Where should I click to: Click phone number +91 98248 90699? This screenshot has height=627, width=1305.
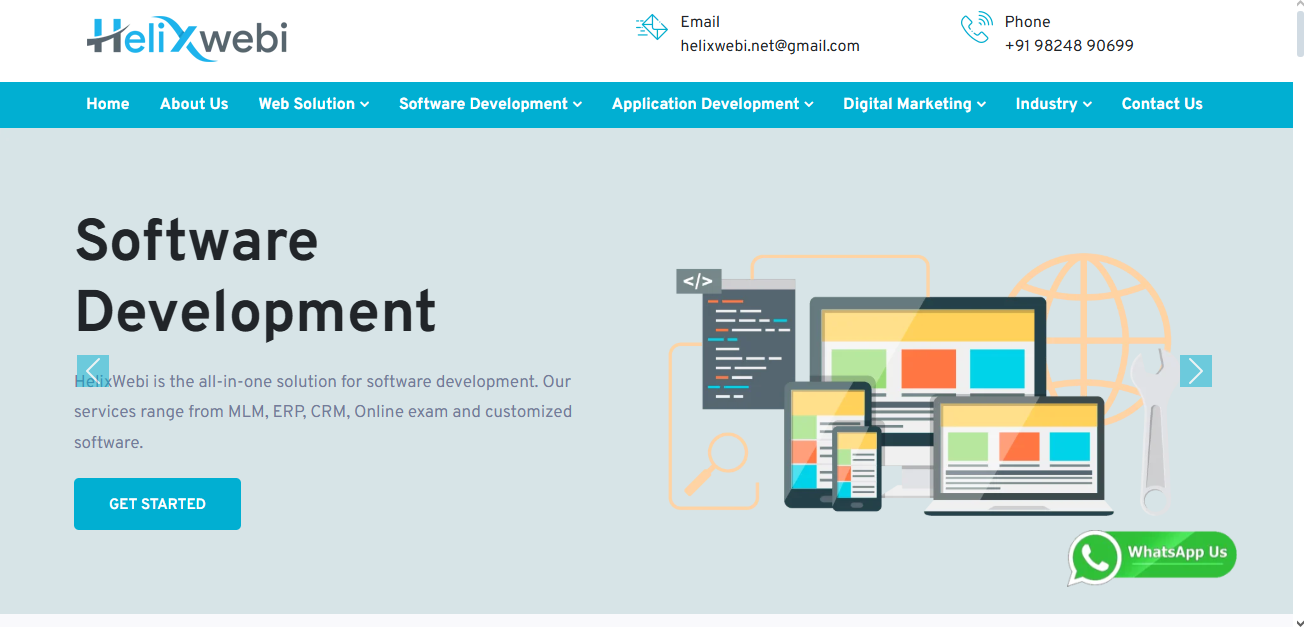(1069, 46)
